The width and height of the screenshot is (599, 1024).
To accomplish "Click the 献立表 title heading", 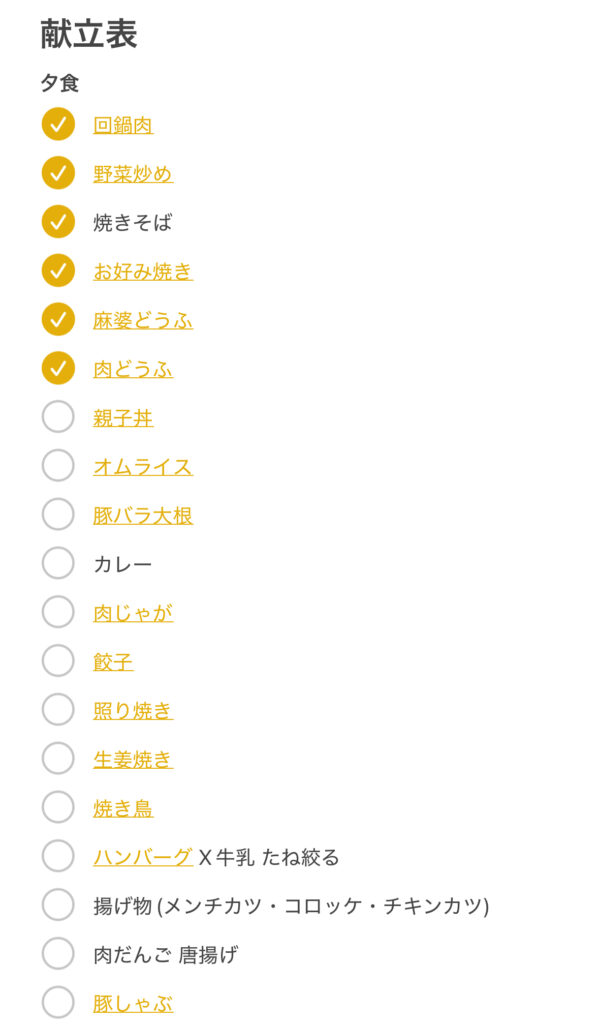I will (x=89, y=34).
